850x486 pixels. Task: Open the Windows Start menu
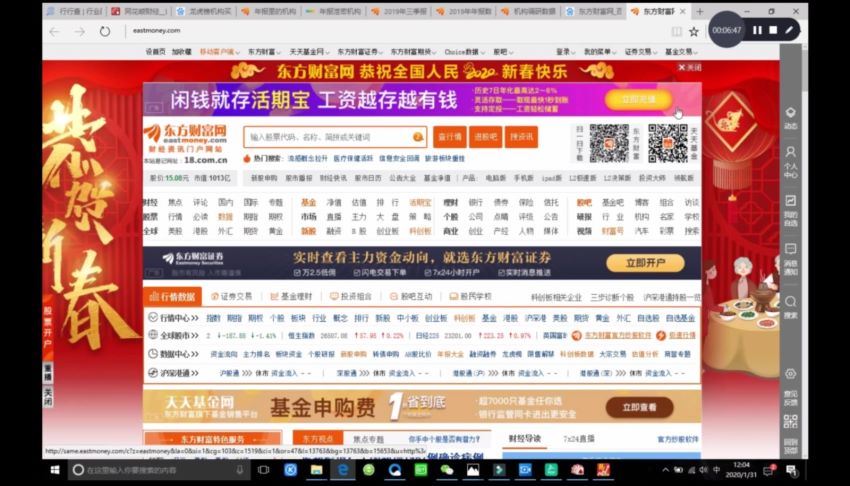coord(54,470)
